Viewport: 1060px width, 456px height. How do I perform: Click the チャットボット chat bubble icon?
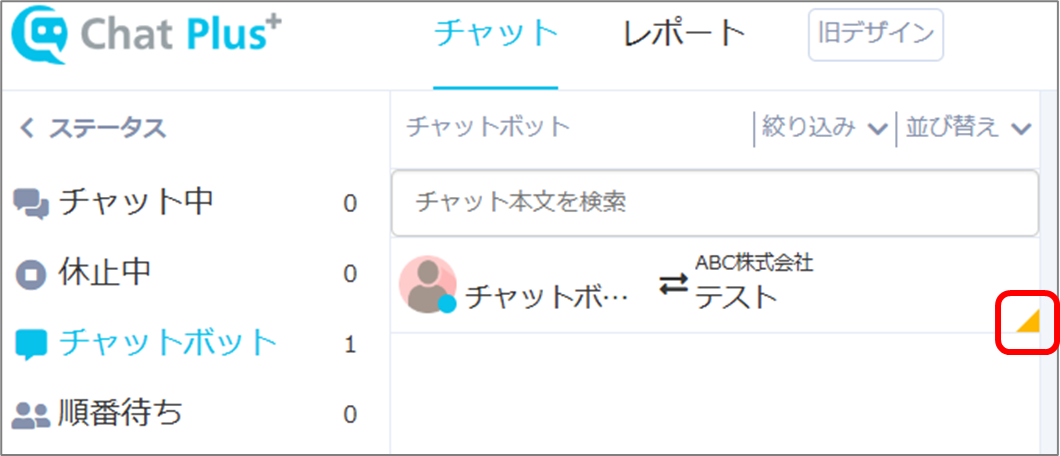pyautogui.click(x=30, y=345)
